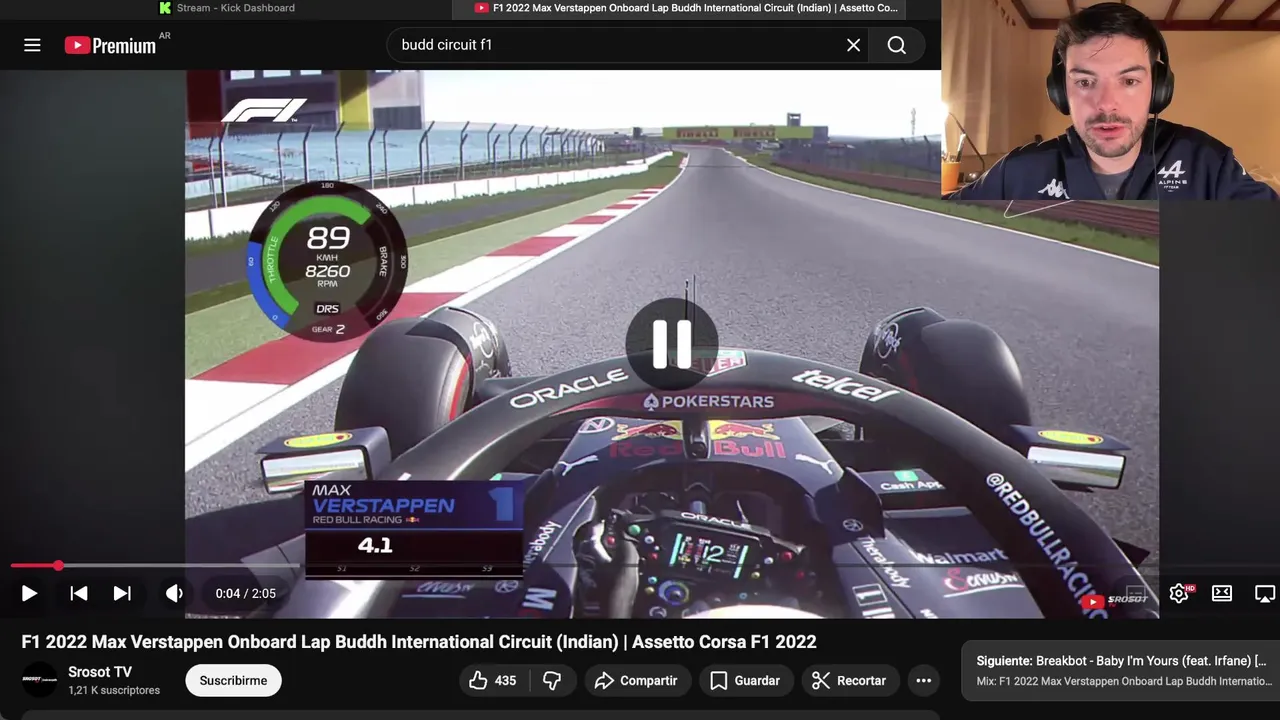1280x720 pixels.
Task: Clear the search text with the X
Action: coord(853,45)
